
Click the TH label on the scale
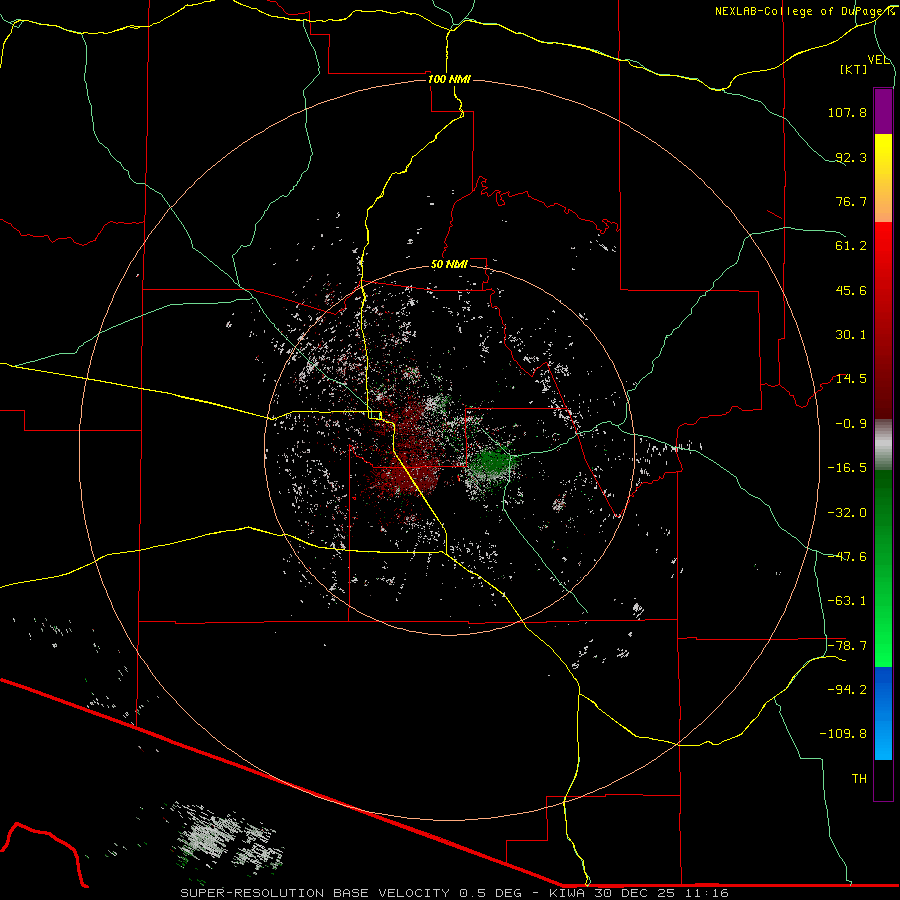(859, 779)
